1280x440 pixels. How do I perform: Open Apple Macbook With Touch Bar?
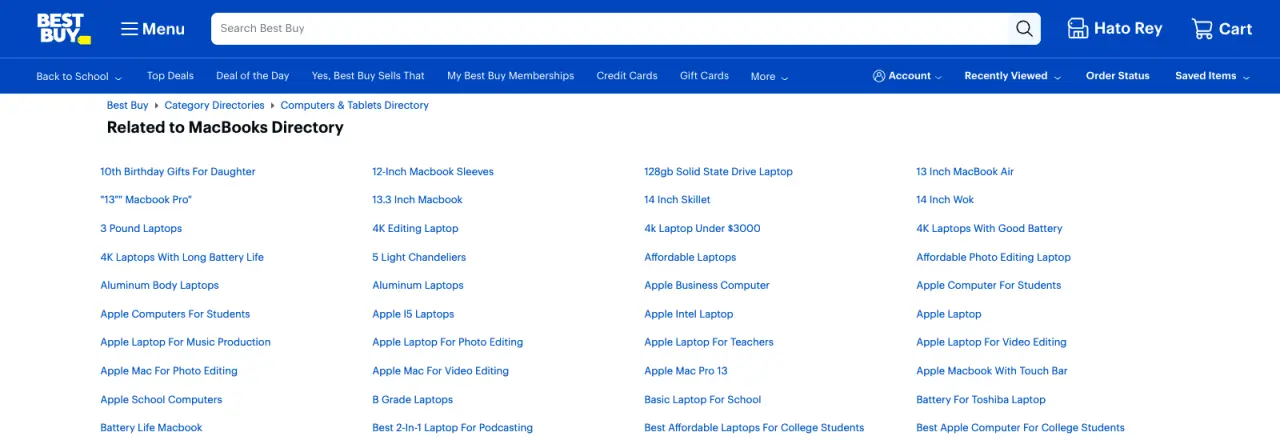pyautogui.click(x=992, y=372)
